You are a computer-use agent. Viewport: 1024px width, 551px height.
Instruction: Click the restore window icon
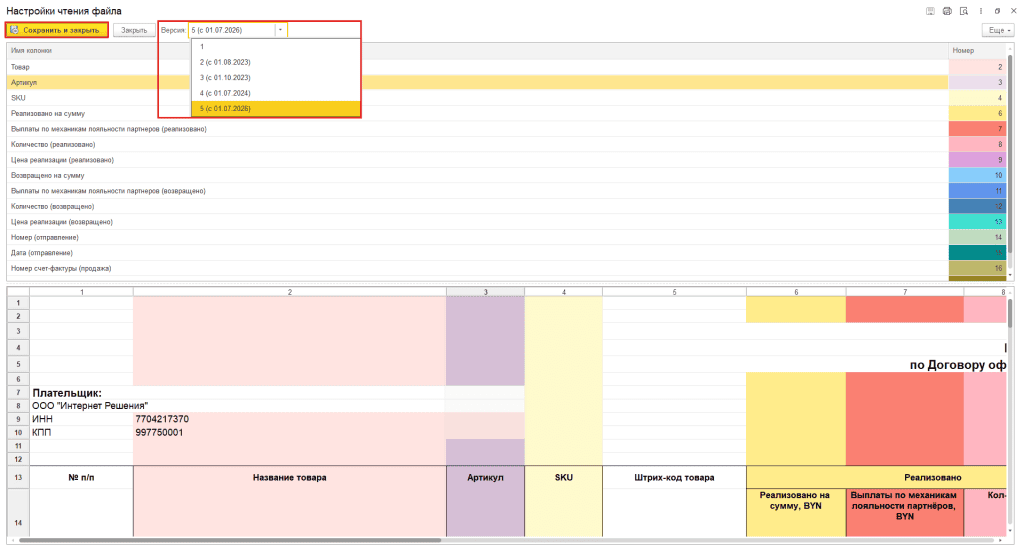pos(997,11)
